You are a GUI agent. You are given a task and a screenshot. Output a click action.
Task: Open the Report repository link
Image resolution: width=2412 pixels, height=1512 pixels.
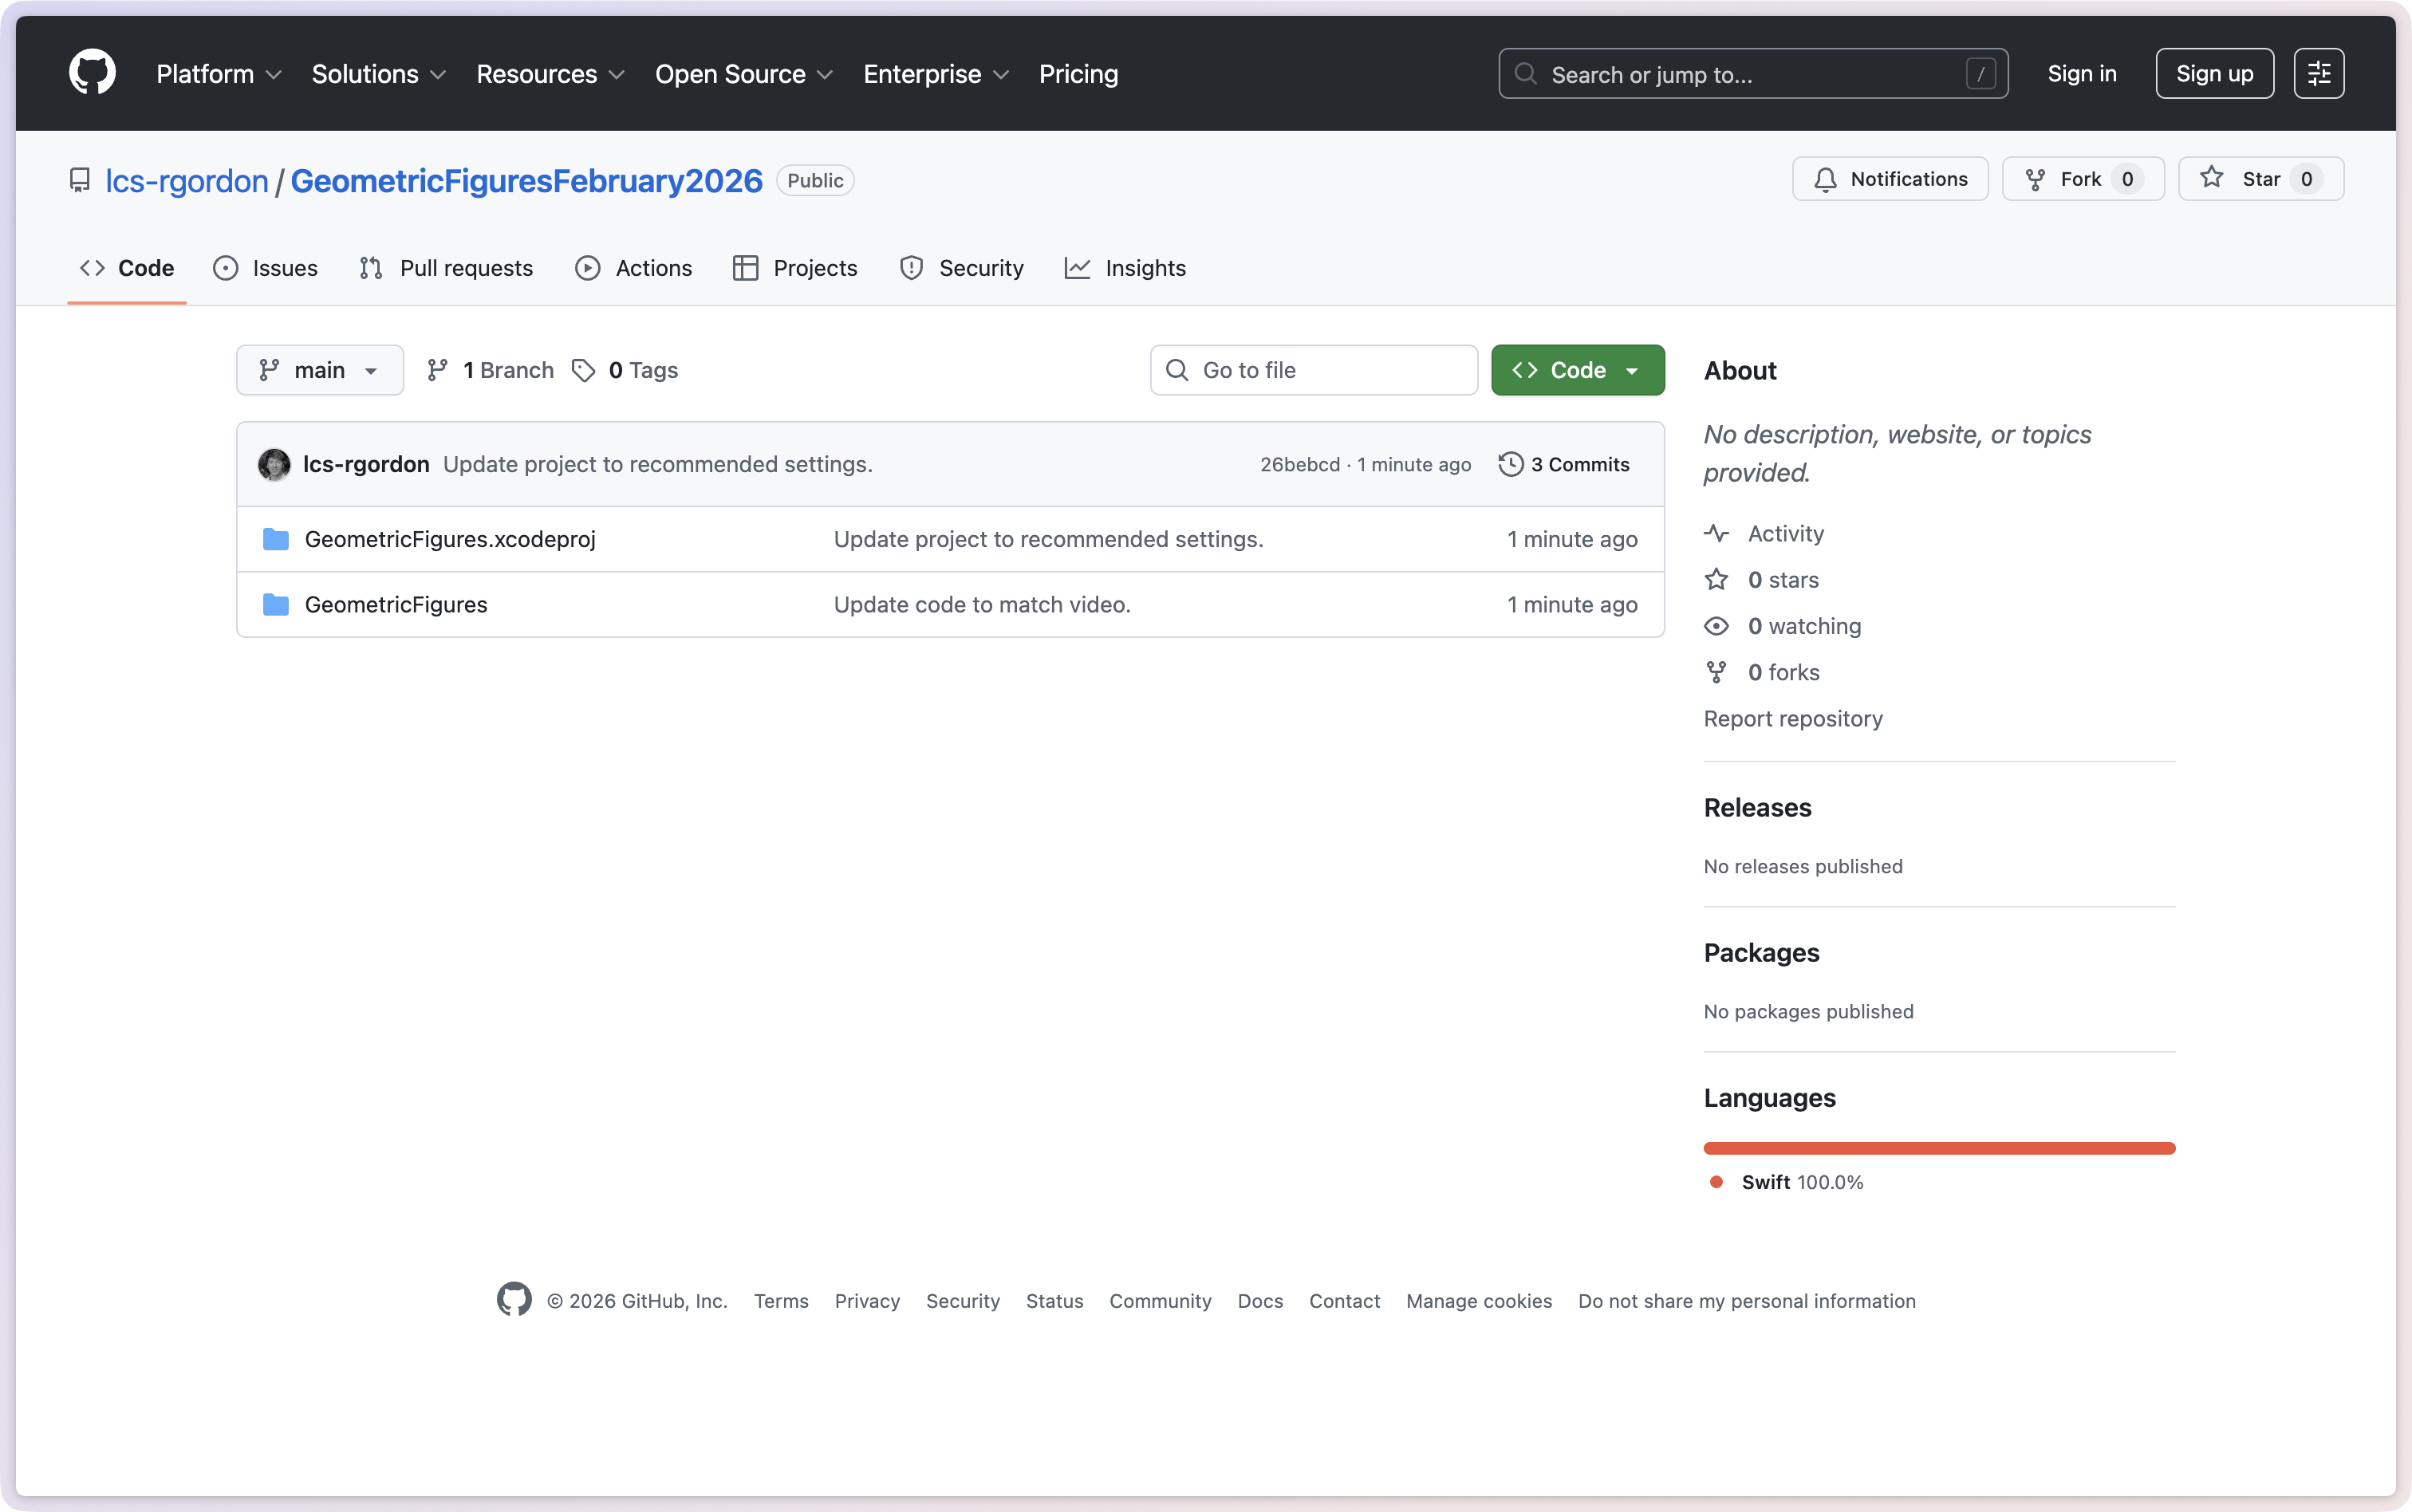click(1792, 719)
